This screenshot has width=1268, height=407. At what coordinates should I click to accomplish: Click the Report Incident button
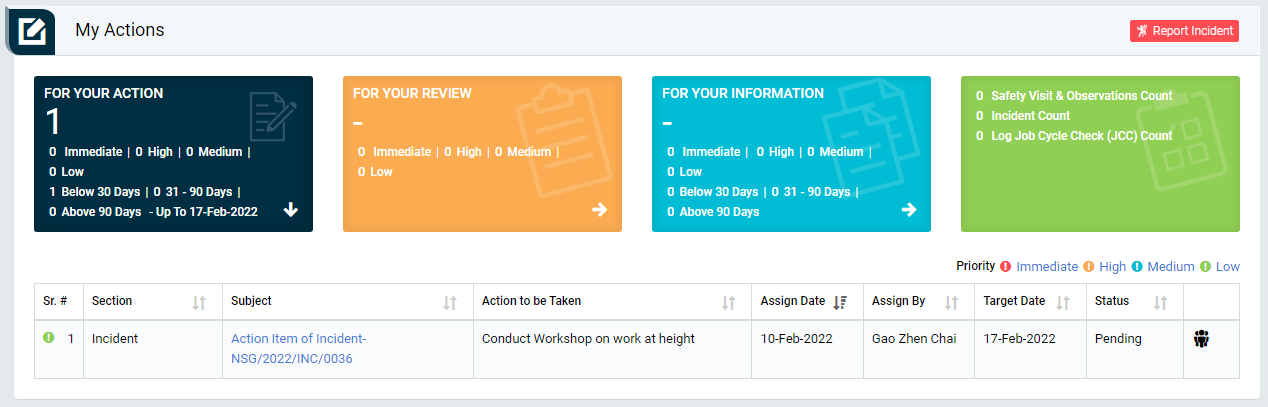coord(1184,31)
